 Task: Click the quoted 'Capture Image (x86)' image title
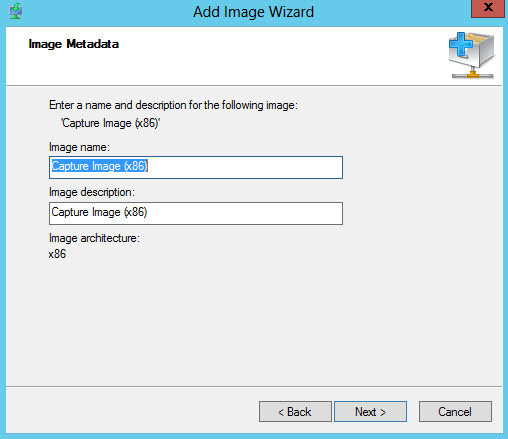pyautogui.click(x=110, y=123)
